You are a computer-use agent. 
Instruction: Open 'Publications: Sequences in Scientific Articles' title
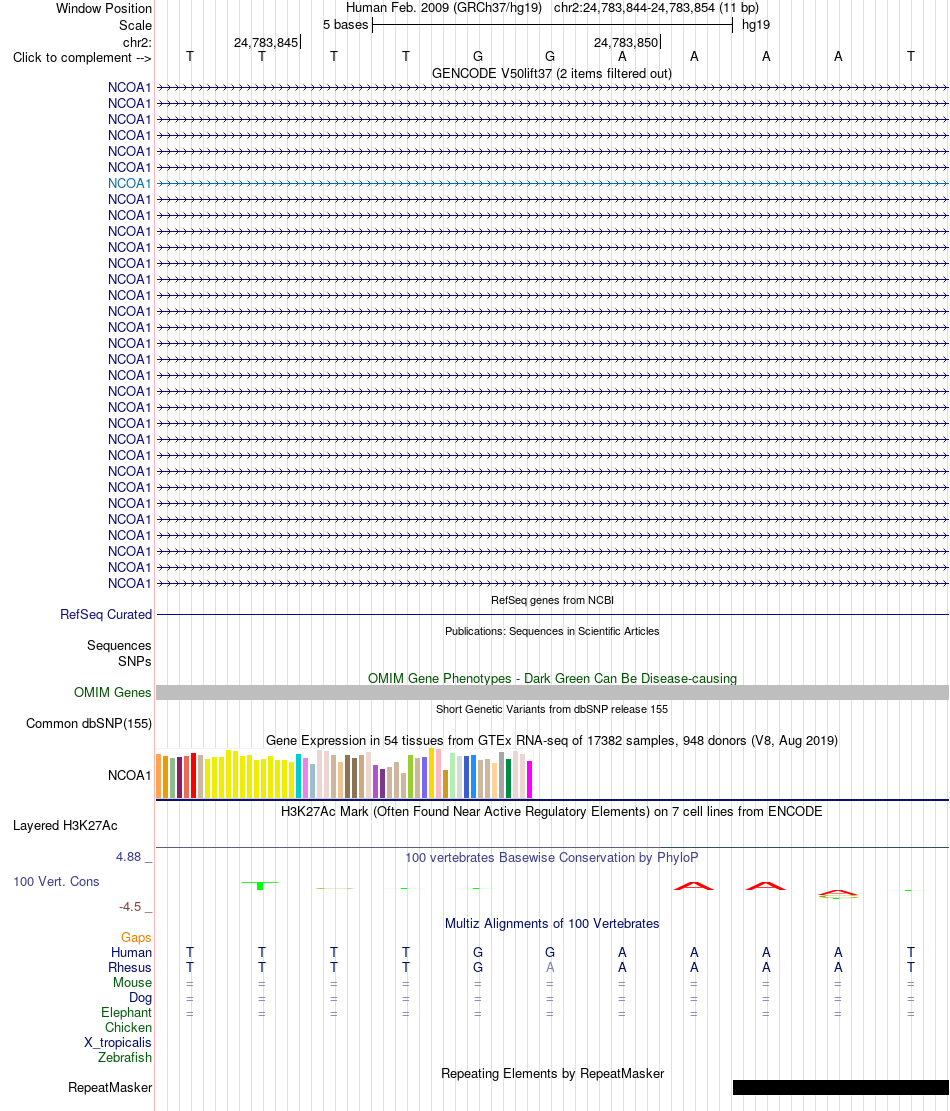[552, 631]
